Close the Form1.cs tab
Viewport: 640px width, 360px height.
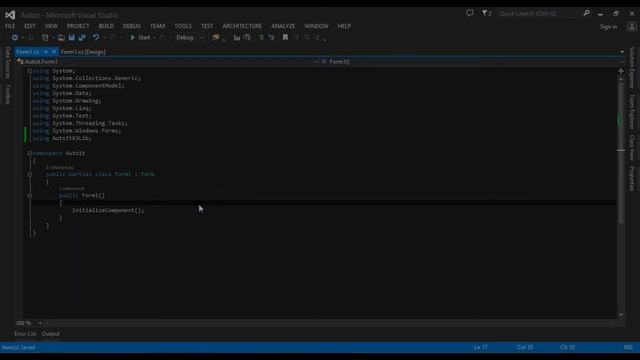click(54, 52)
